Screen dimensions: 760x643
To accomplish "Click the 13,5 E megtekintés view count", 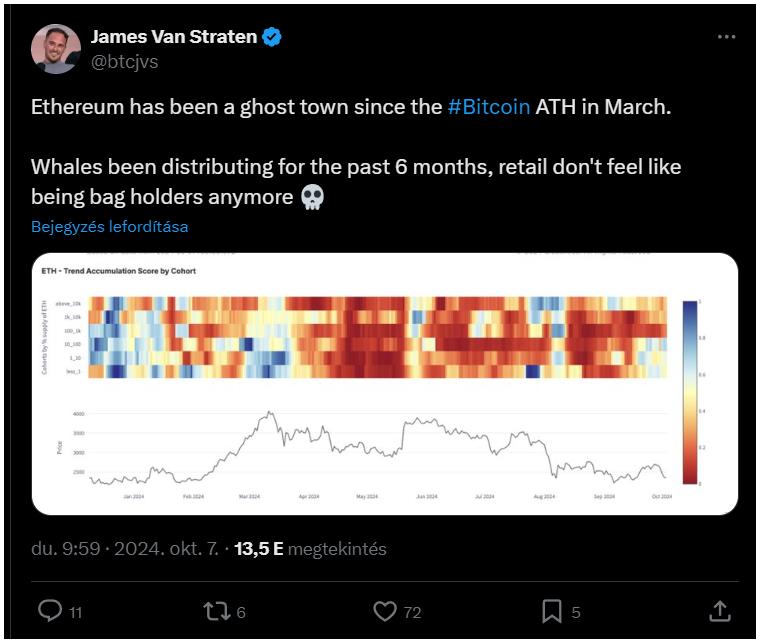I will point(310,549).
